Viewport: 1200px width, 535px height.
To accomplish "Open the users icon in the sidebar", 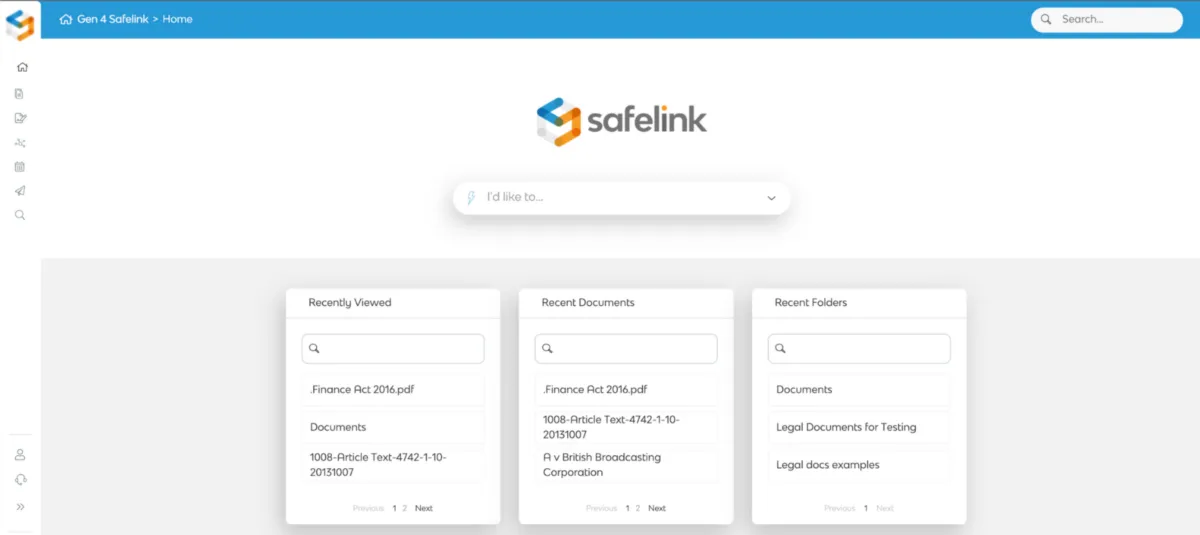I will tap(20, 143).
